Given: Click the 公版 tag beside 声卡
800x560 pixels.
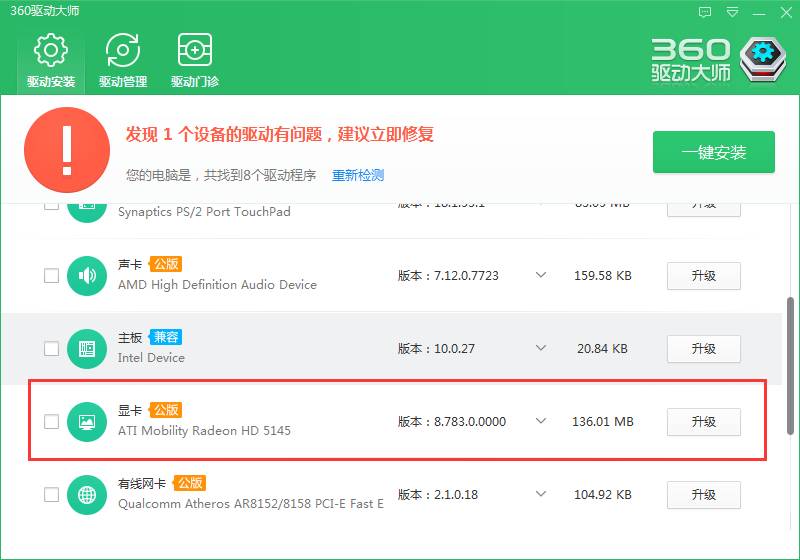Looking at the screenshot, I should [x=166, y=264].
